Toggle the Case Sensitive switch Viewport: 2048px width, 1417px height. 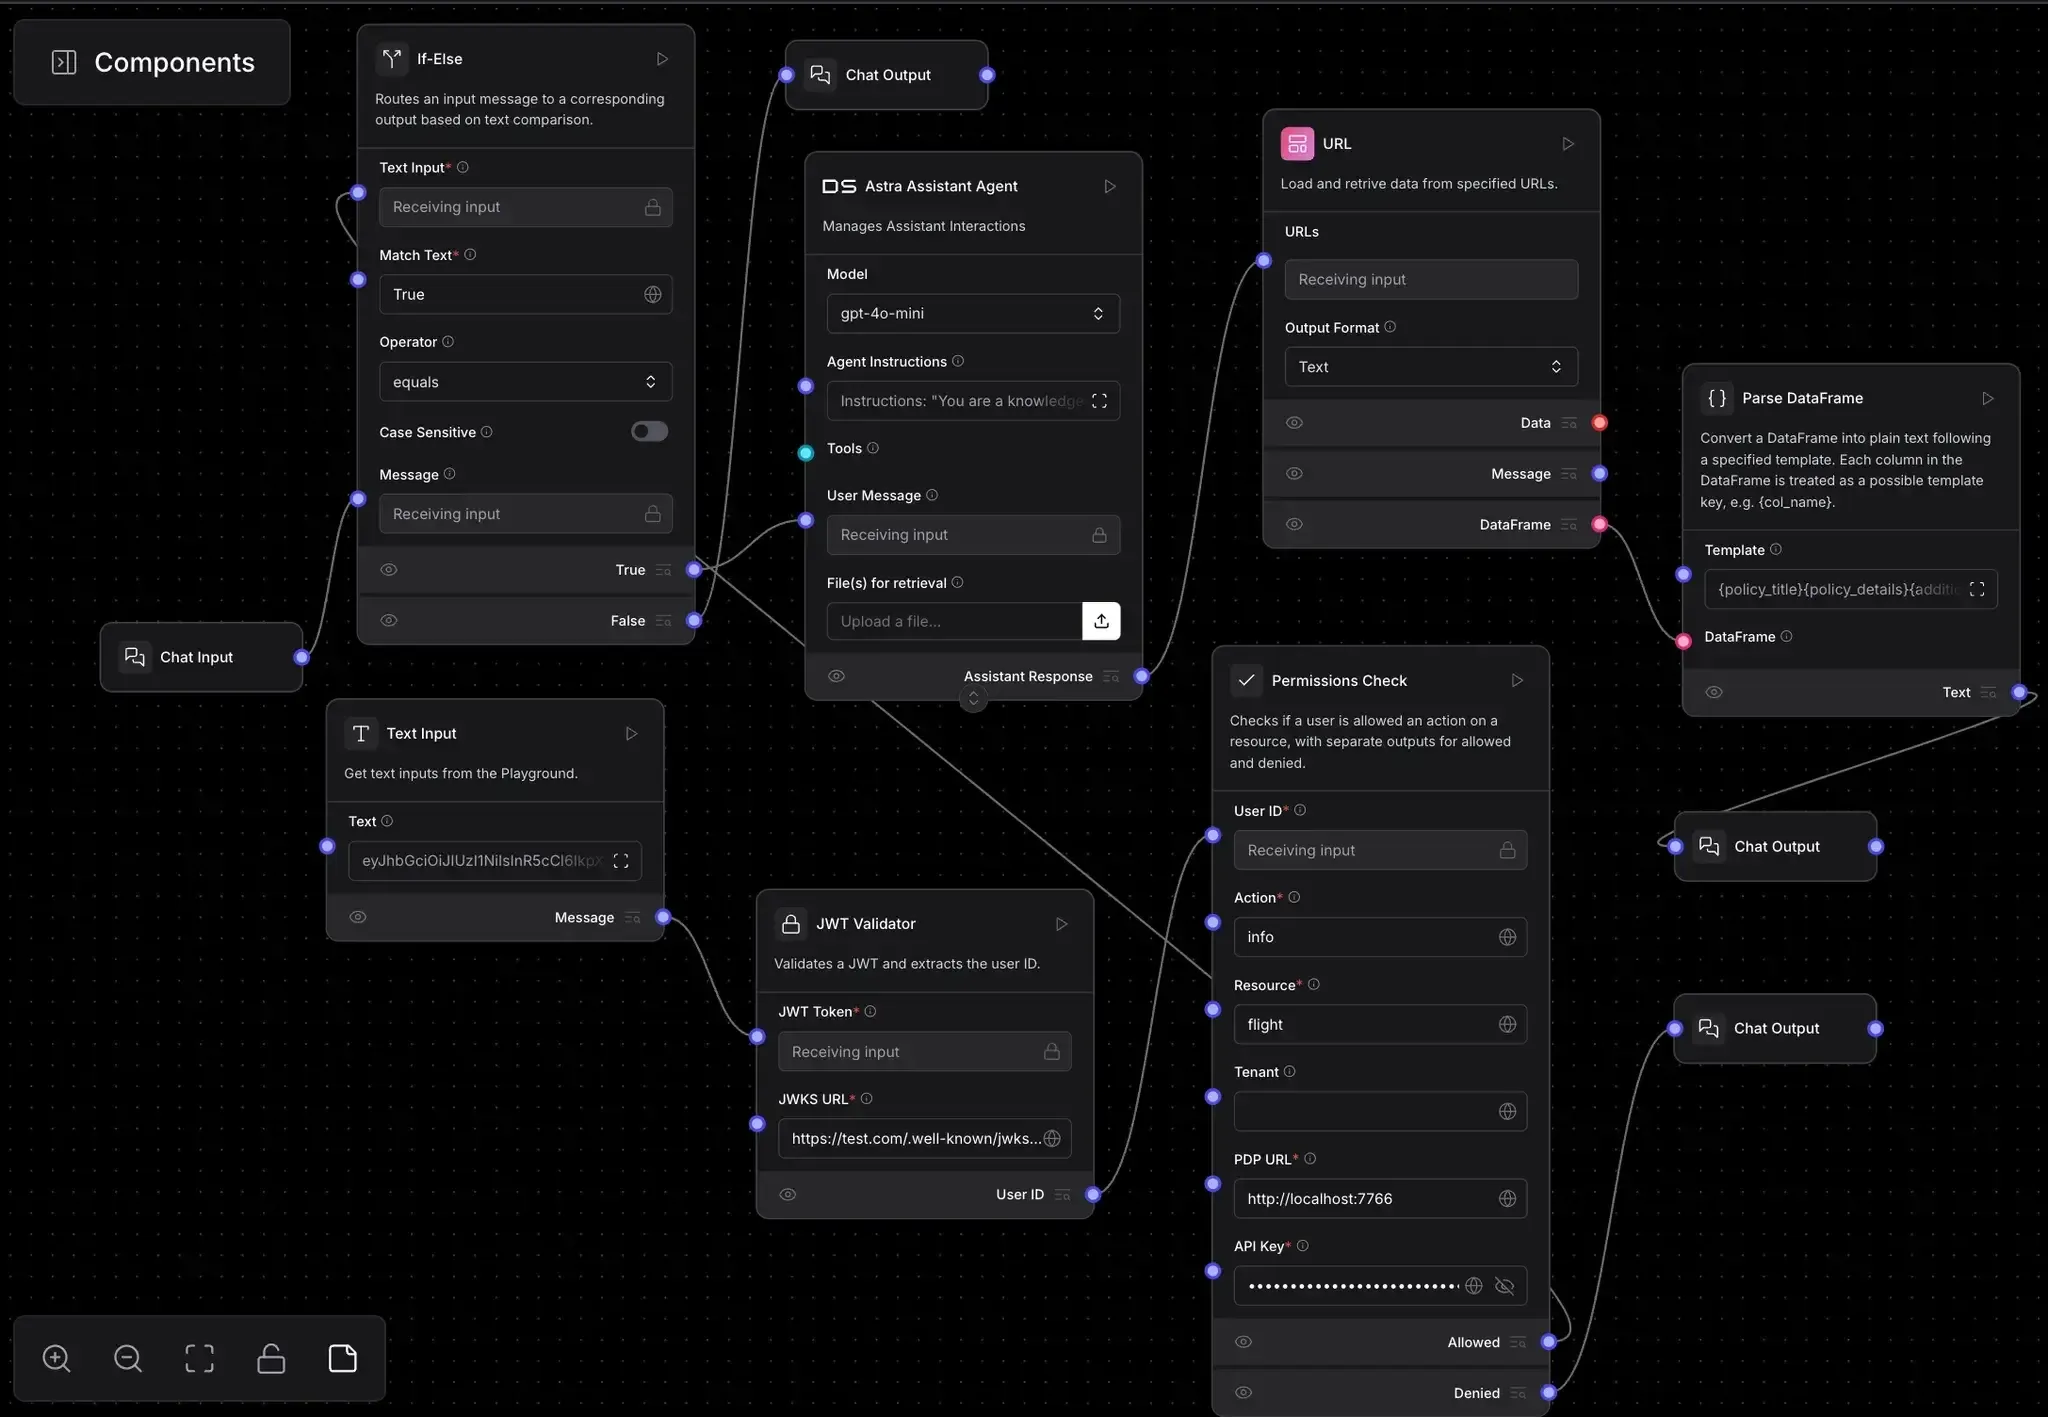pyautogui.click(x=649, y=431)
